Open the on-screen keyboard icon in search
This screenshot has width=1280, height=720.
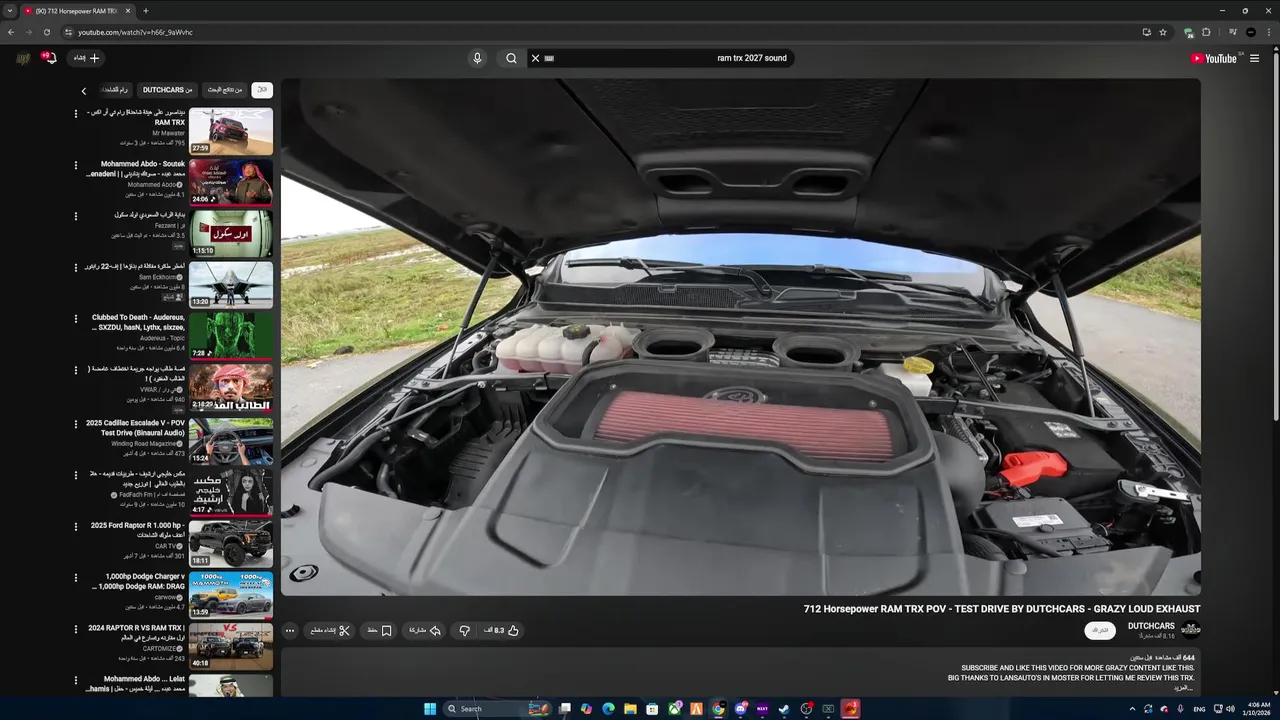[x=549, y=58]
